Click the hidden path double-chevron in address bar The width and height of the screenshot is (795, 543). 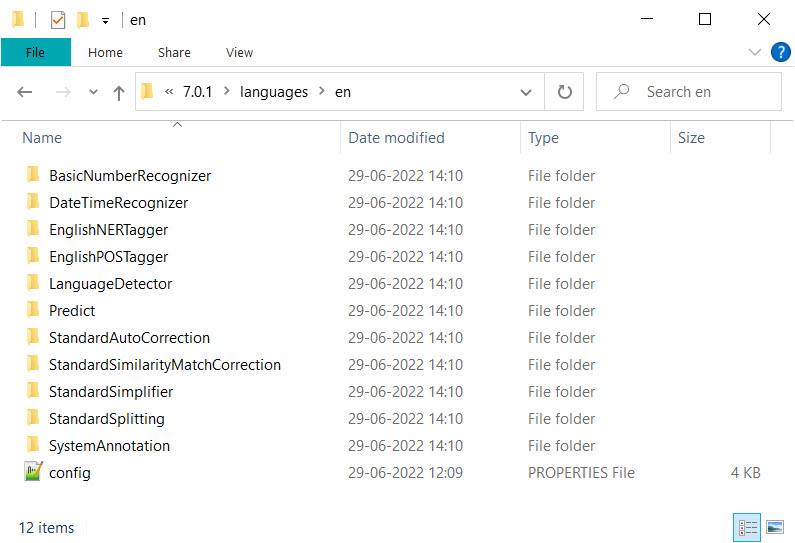(169, 92)
